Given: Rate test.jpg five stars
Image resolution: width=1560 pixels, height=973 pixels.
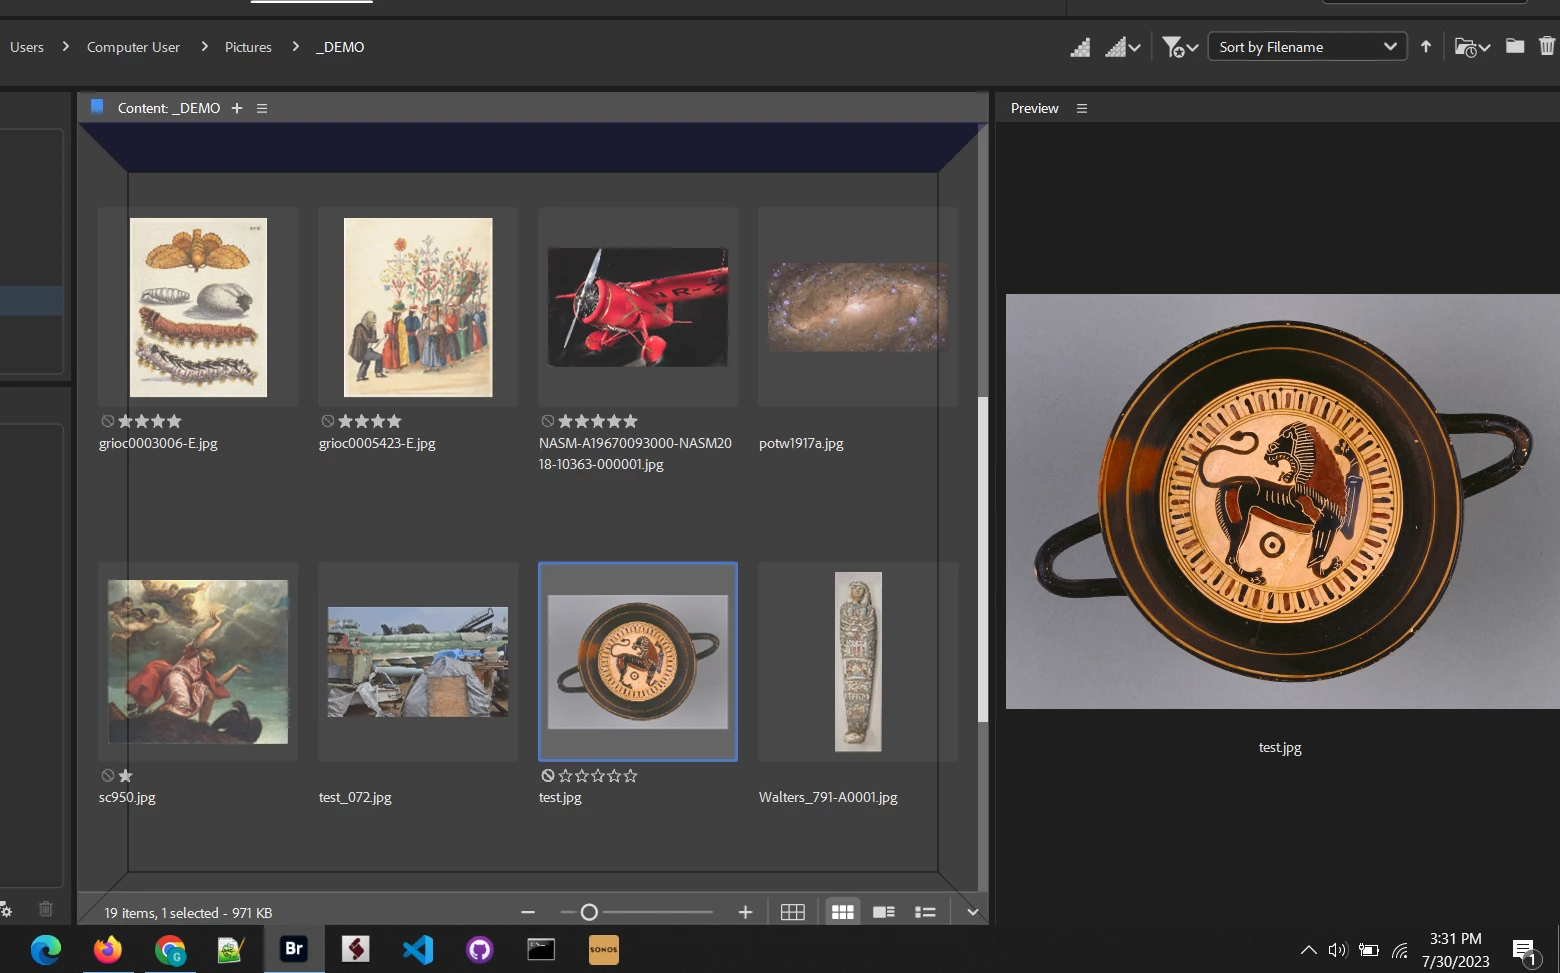Looking at the screenshot, I should tap(630, 775).
